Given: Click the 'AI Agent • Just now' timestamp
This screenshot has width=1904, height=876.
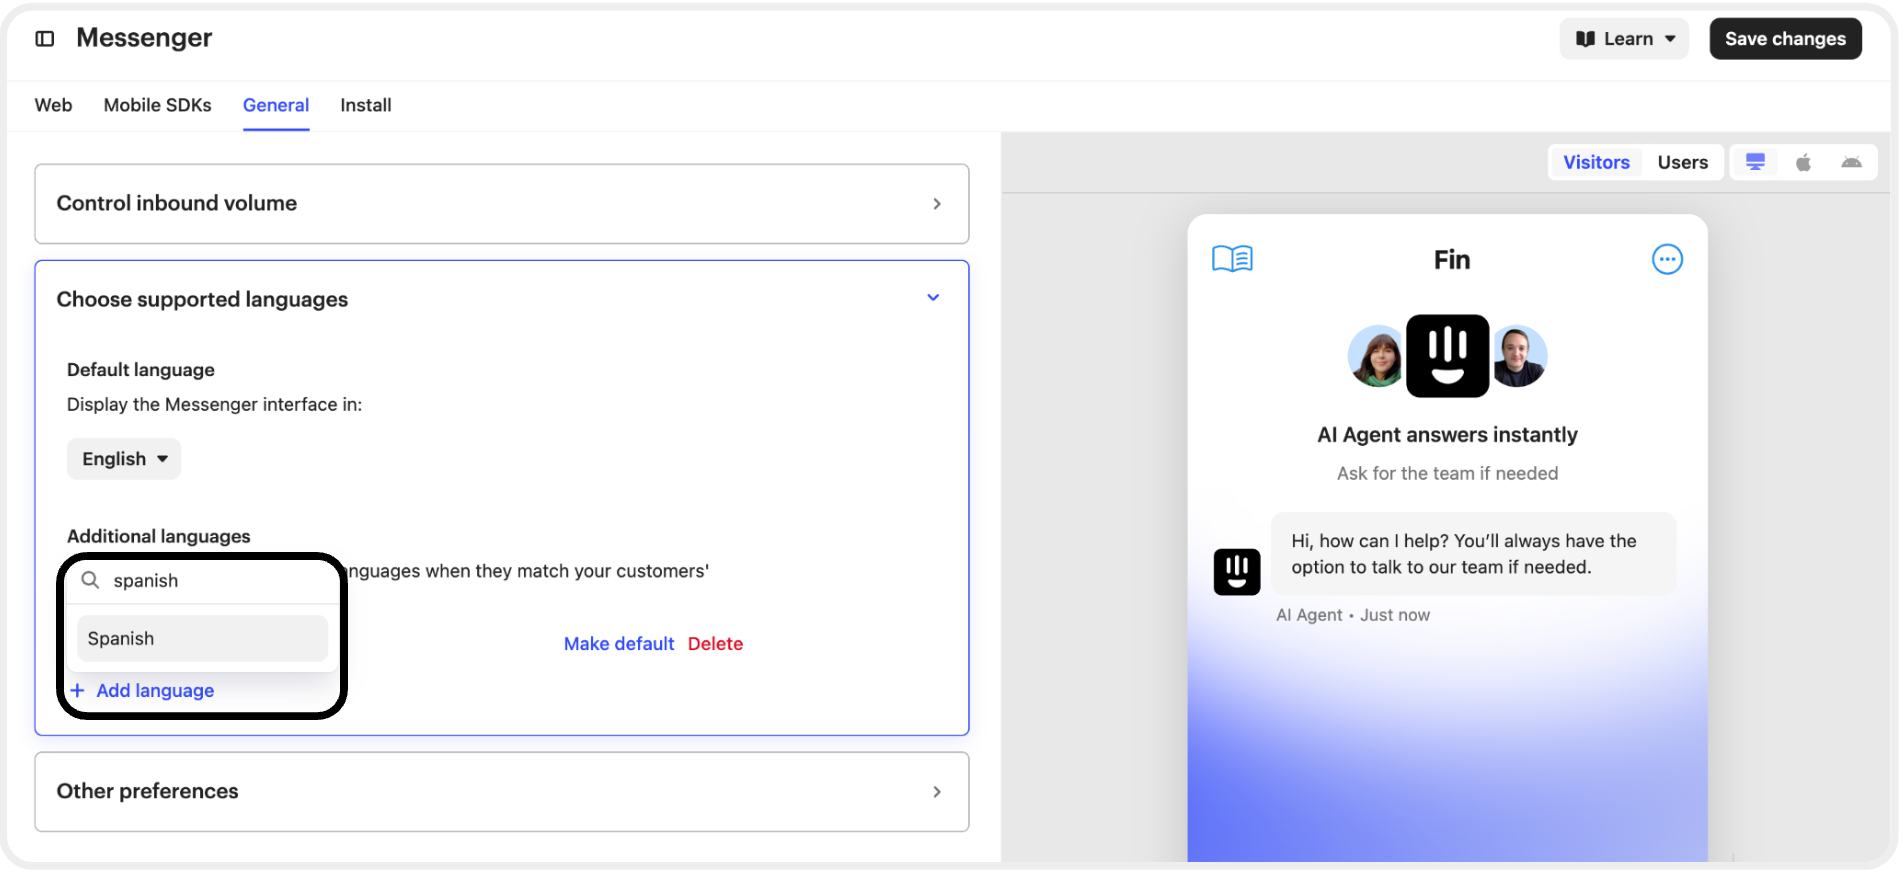Looking at the screenshot, I should click(1352, 616).
